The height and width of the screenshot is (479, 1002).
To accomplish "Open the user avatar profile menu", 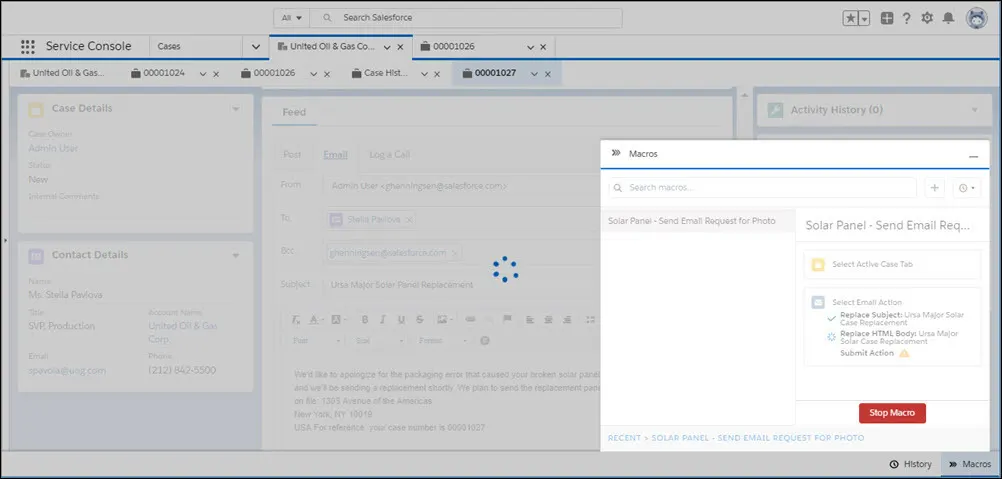I will pyautogui.click(x=976, y=19).
